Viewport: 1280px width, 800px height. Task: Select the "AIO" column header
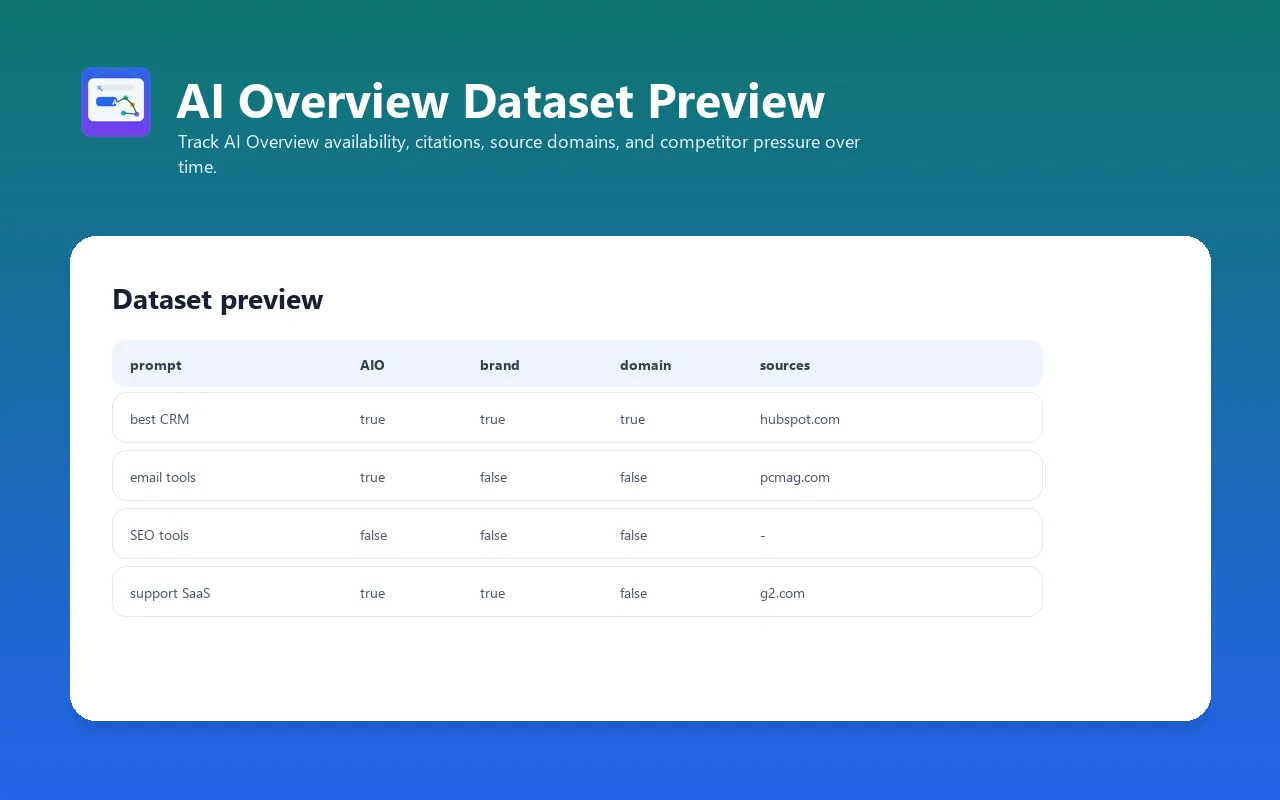click(x=372, y=365)
